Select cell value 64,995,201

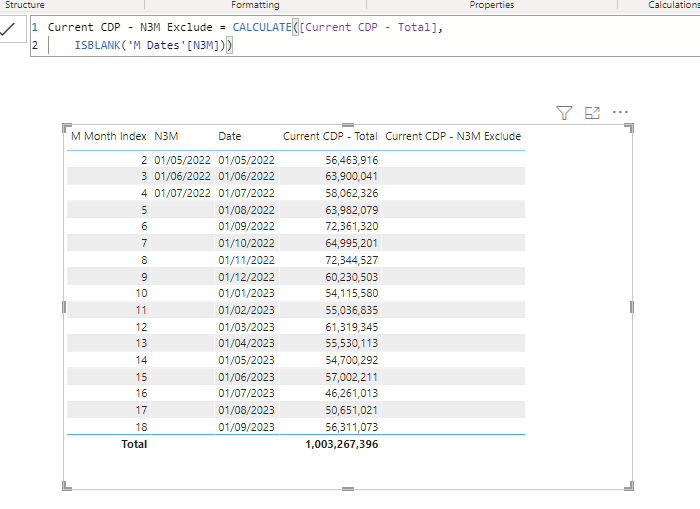pyautogui.click(x=351, y=243)
